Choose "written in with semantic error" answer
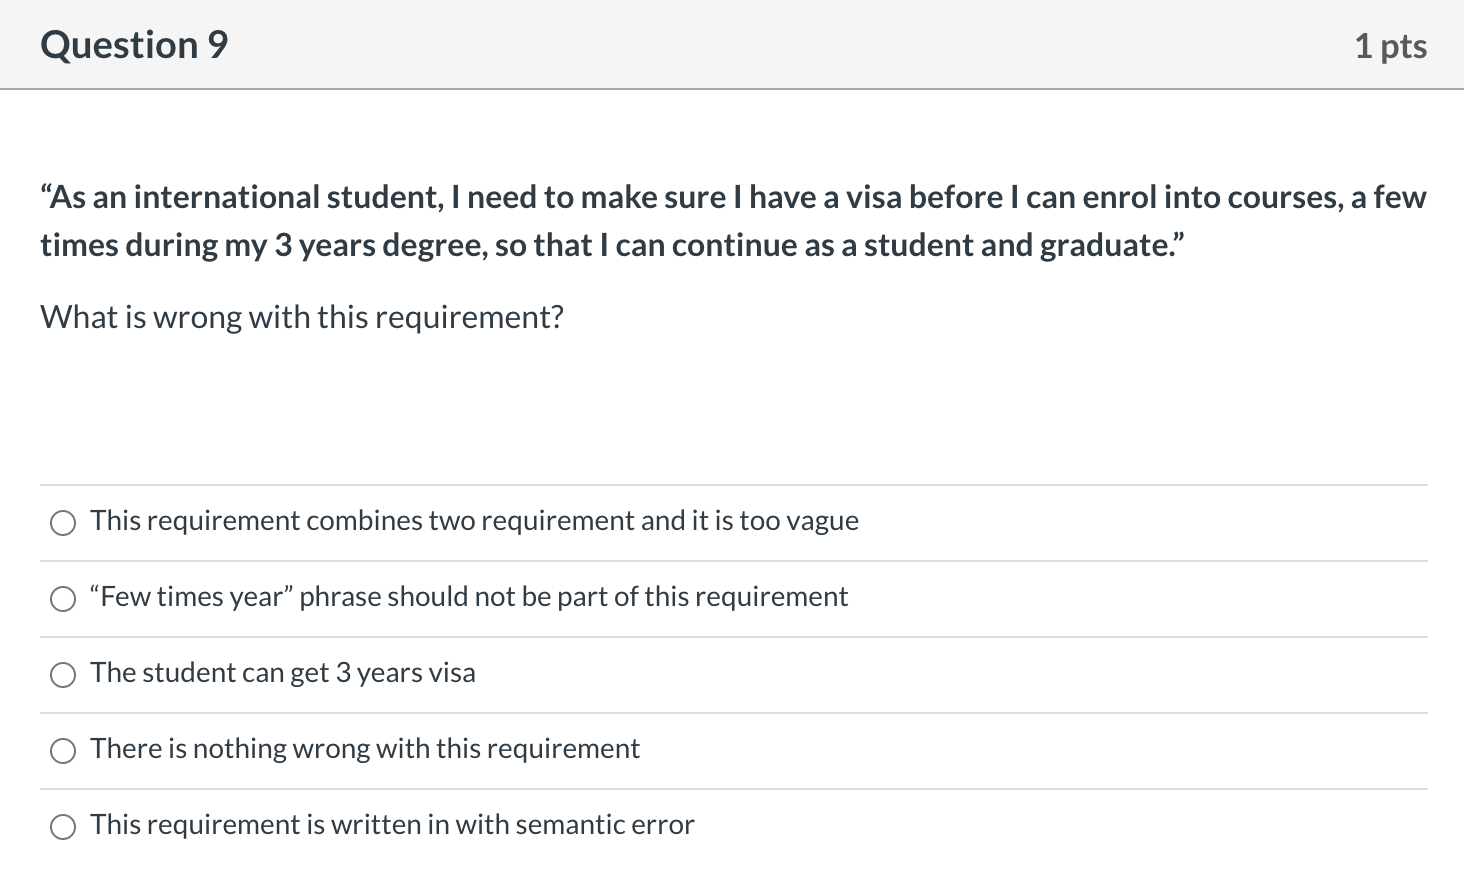Screen dimensions: 1464x892 click(392, 826)
